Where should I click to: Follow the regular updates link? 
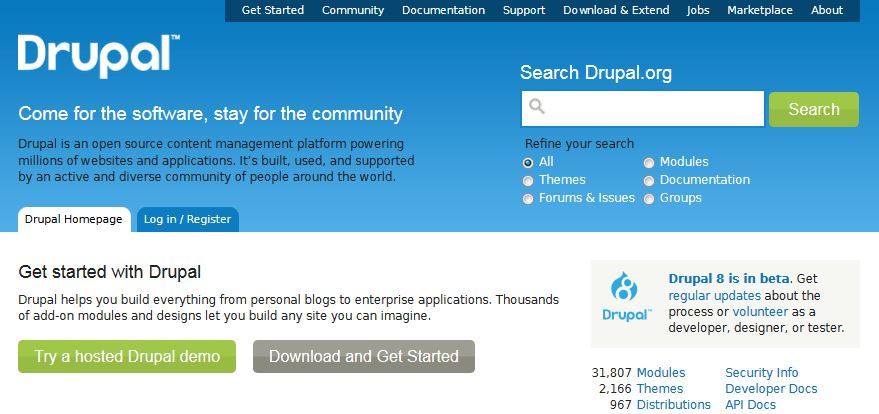point(714,296)
